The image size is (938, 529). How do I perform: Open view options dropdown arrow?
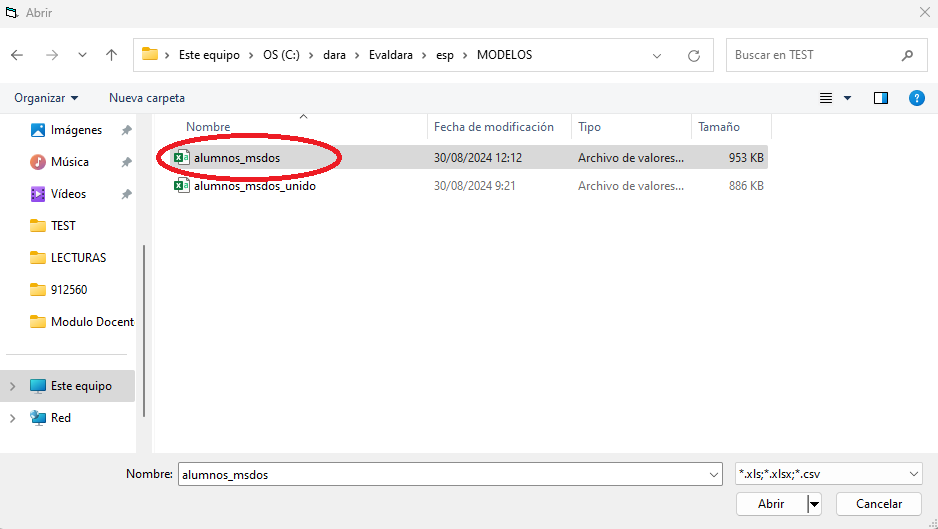pos(847,98)
